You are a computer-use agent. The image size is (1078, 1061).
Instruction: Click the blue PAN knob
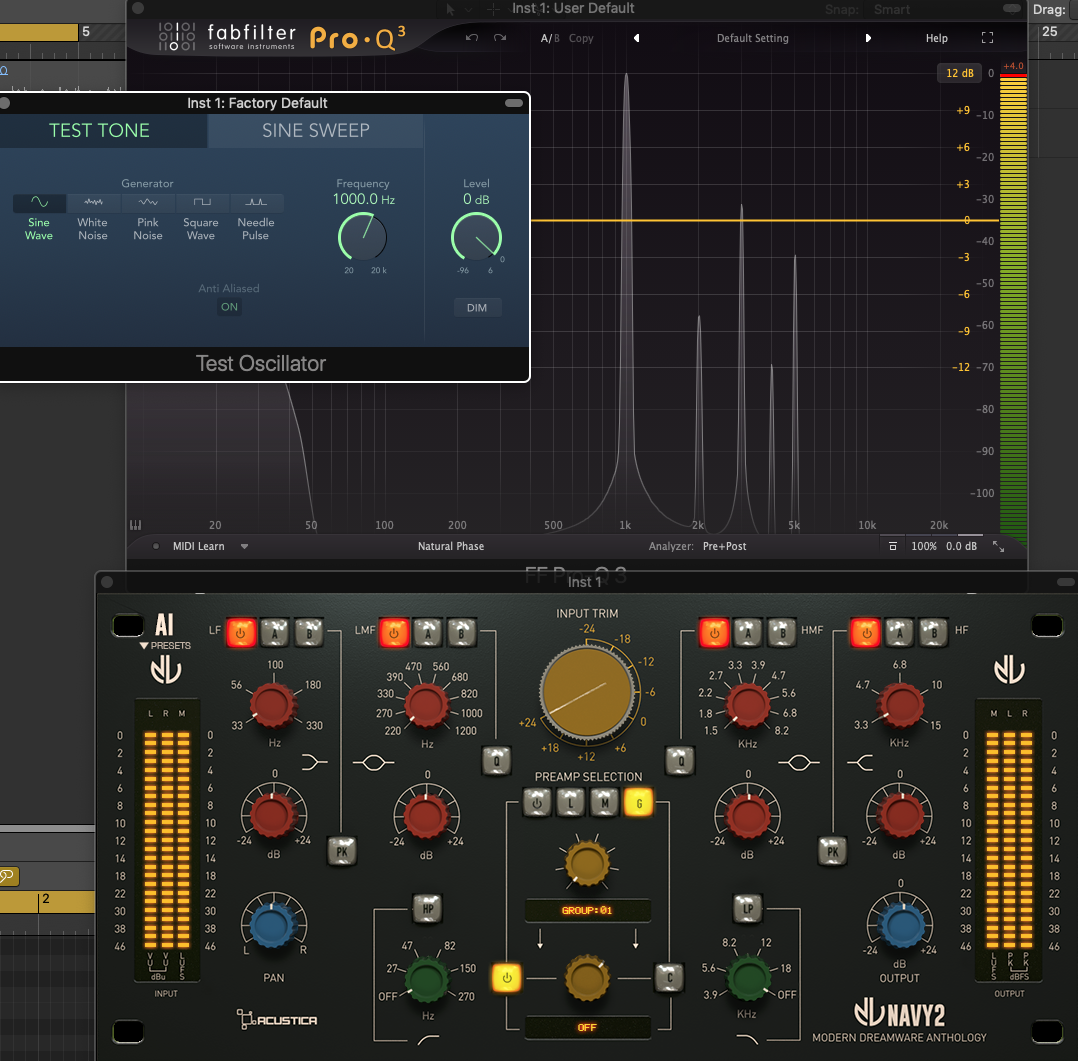[x=273, y=926]
